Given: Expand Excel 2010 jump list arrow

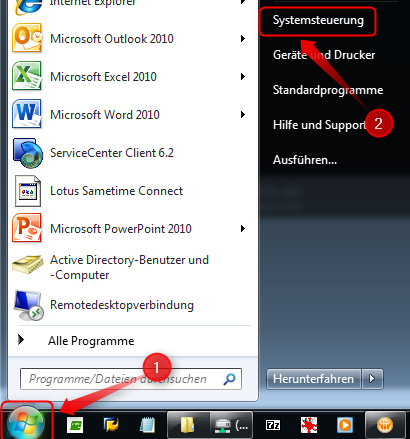Looking at the screenshot, I should (243, 77).
